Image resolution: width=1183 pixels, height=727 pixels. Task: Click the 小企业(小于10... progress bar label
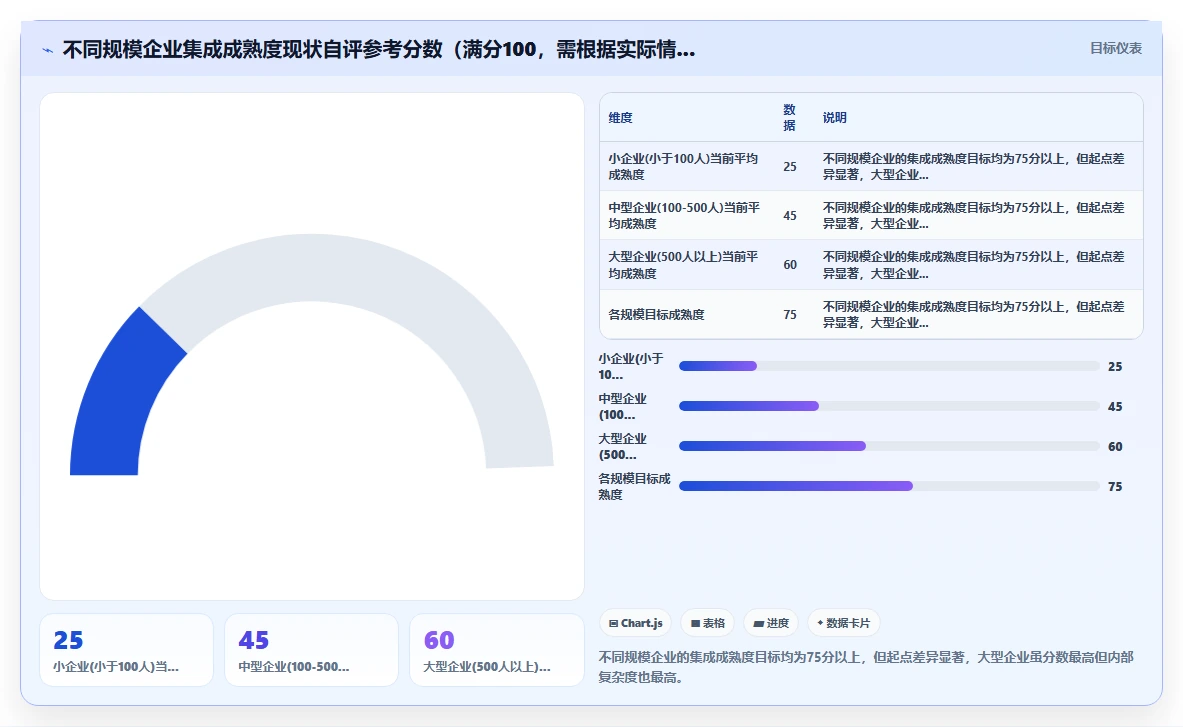coord(631,367)
